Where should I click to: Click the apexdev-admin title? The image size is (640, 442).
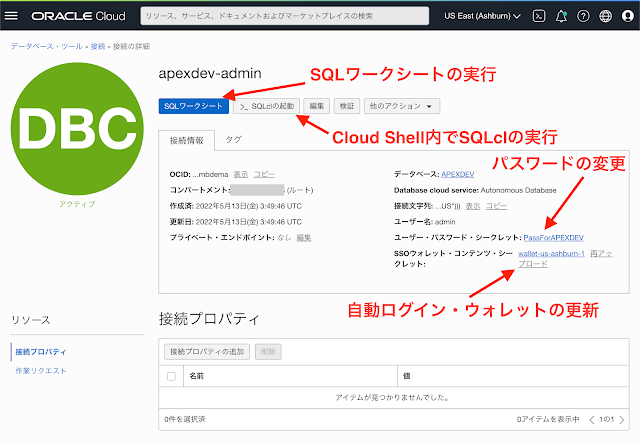coord(210,73)
